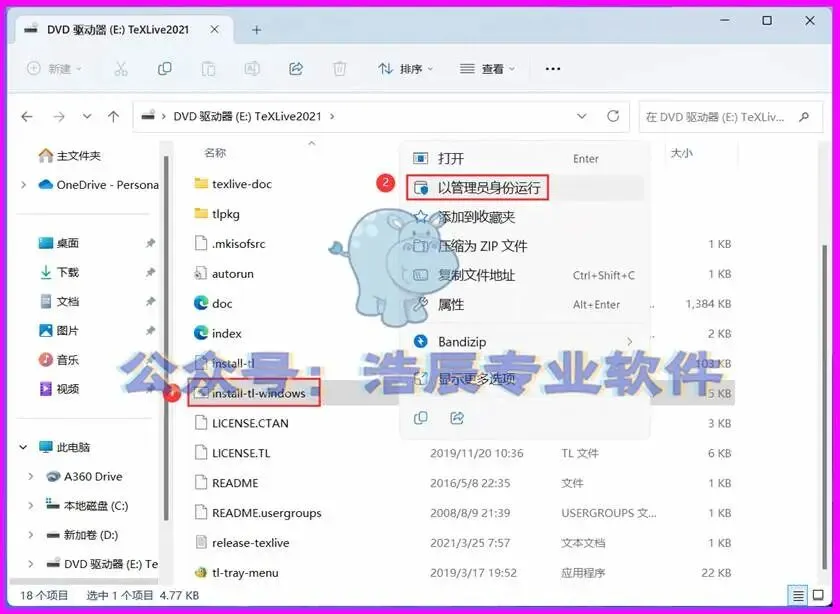840x614 pixels.
Task: Select the OneDrive - Personal sidebar item
Action: (x=99, y=185)
